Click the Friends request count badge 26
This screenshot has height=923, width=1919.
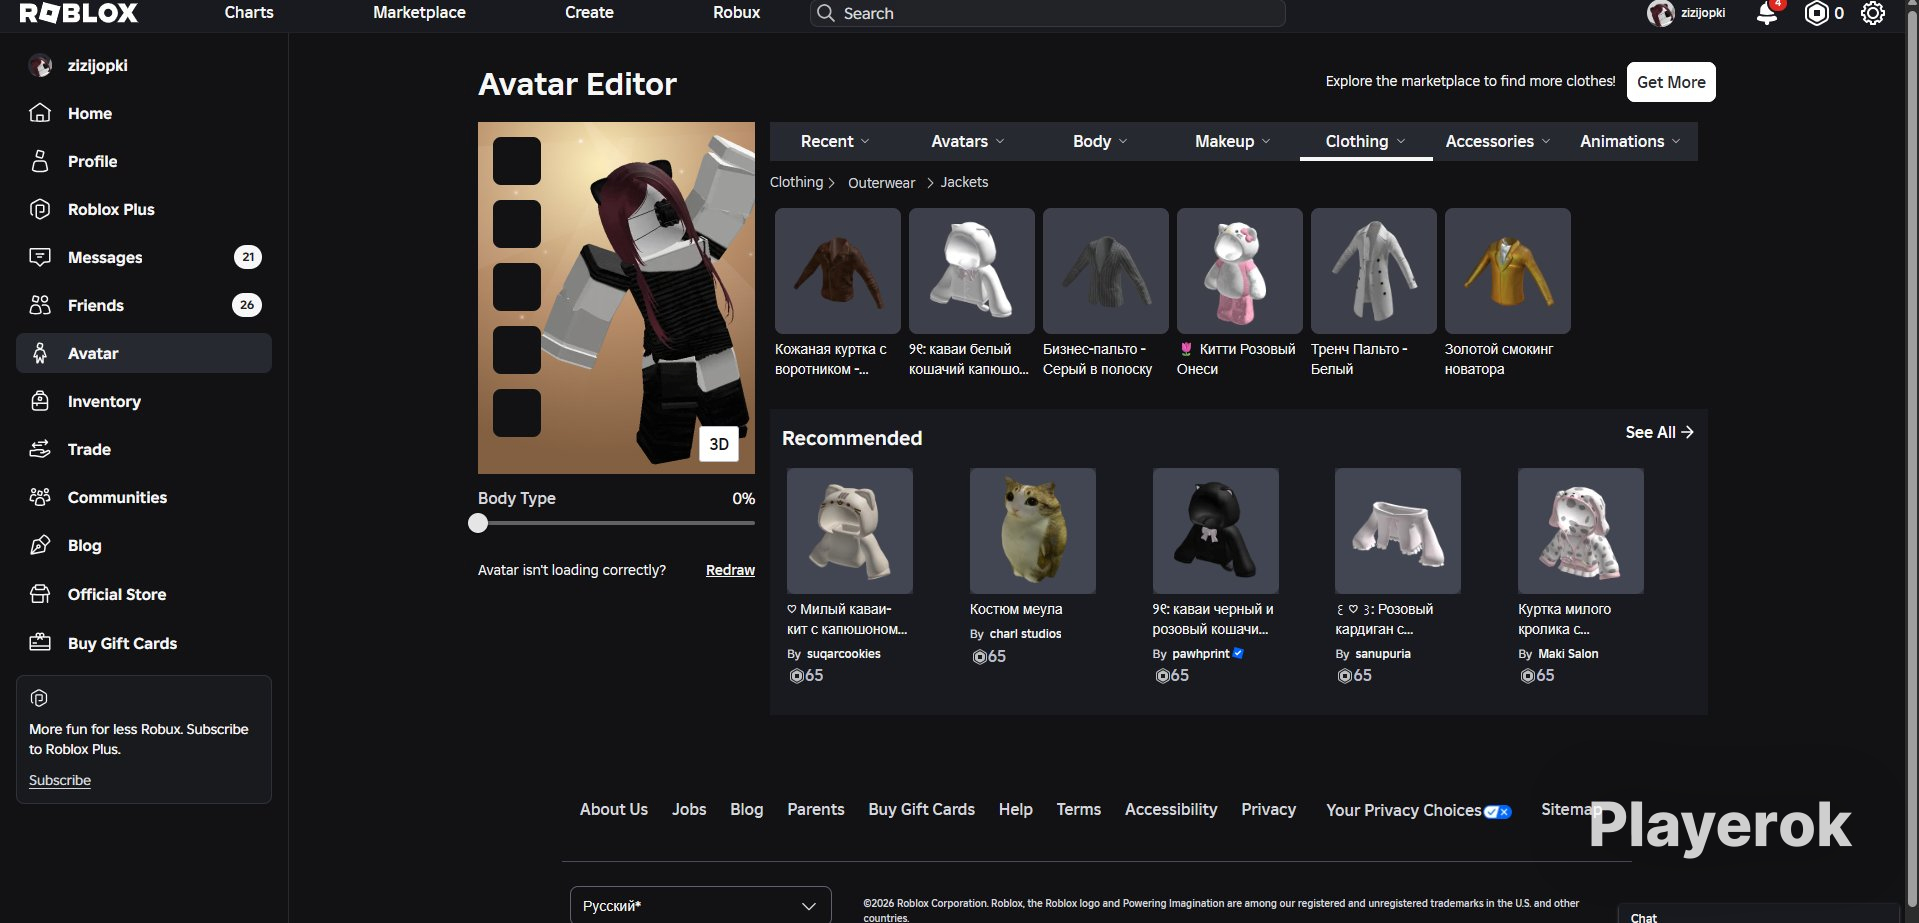pyautogui.click(x=247, y=305)
